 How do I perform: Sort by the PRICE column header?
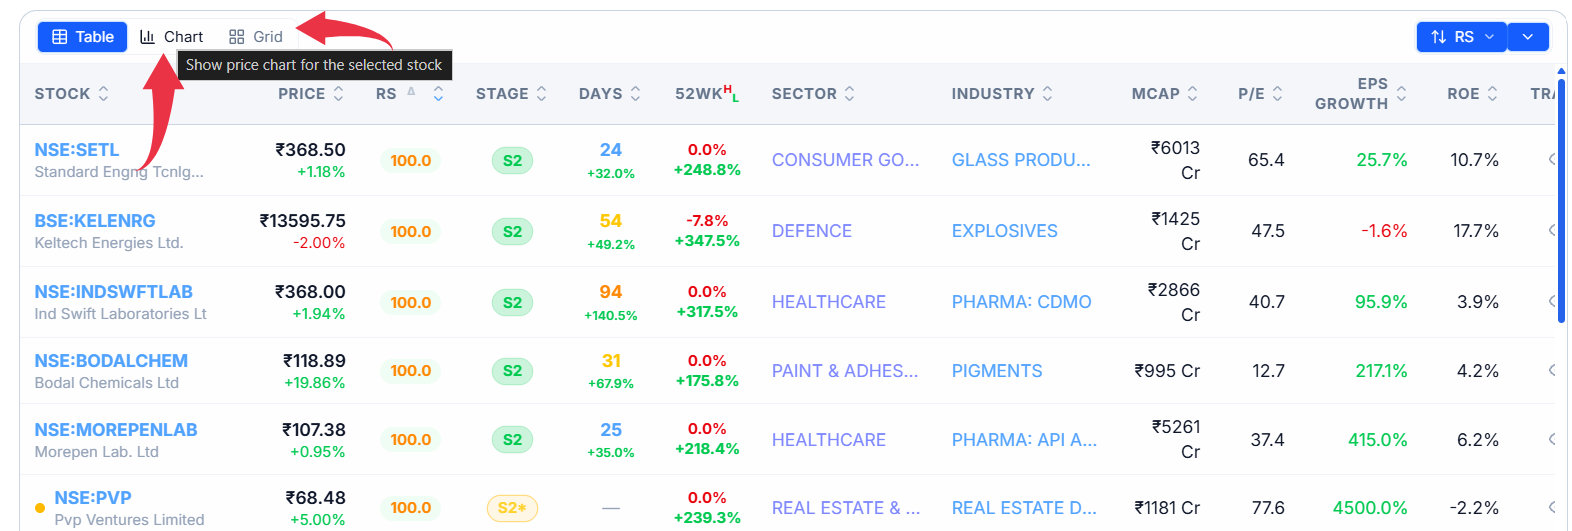coord(311,94)
